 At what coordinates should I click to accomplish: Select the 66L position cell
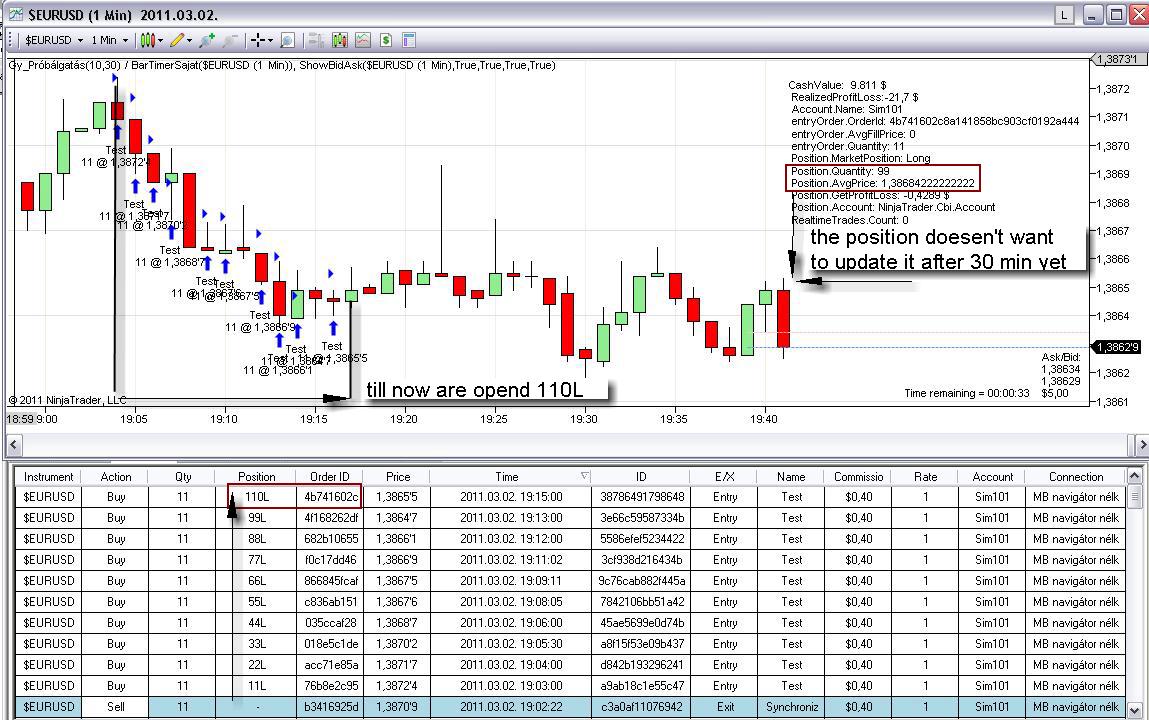click(256, 581)
